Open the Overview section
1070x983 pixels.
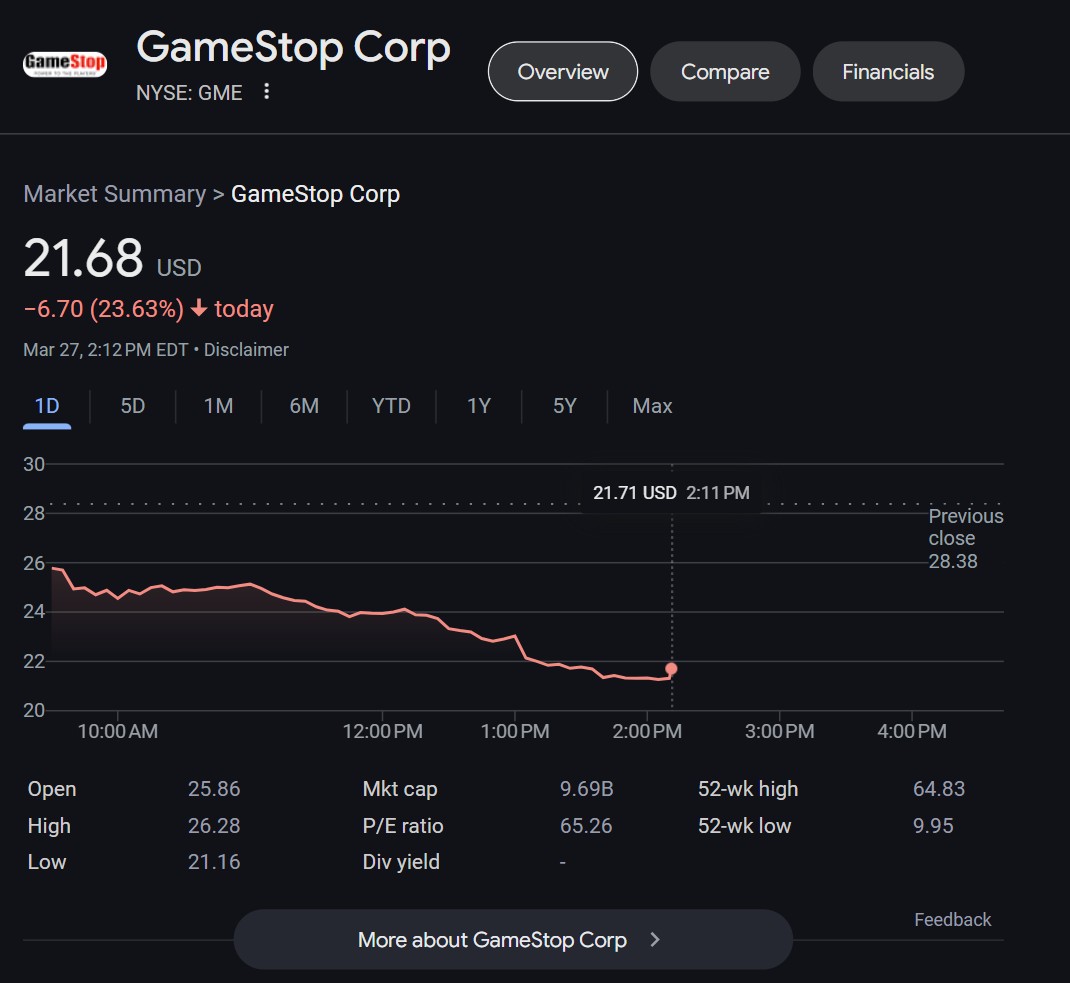[x=562, y=71]
